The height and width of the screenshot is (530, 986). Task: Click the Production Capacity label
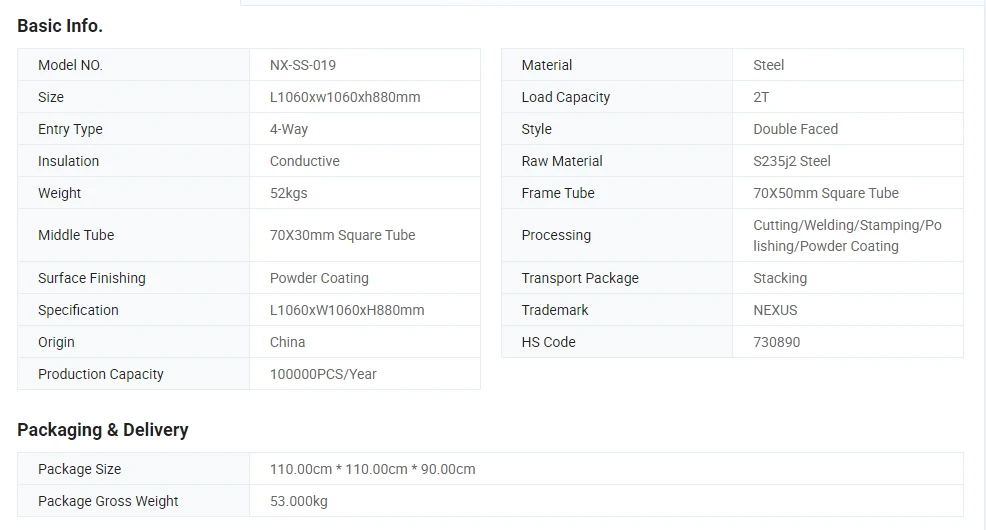pyautogui.click(x=101, y=375)
